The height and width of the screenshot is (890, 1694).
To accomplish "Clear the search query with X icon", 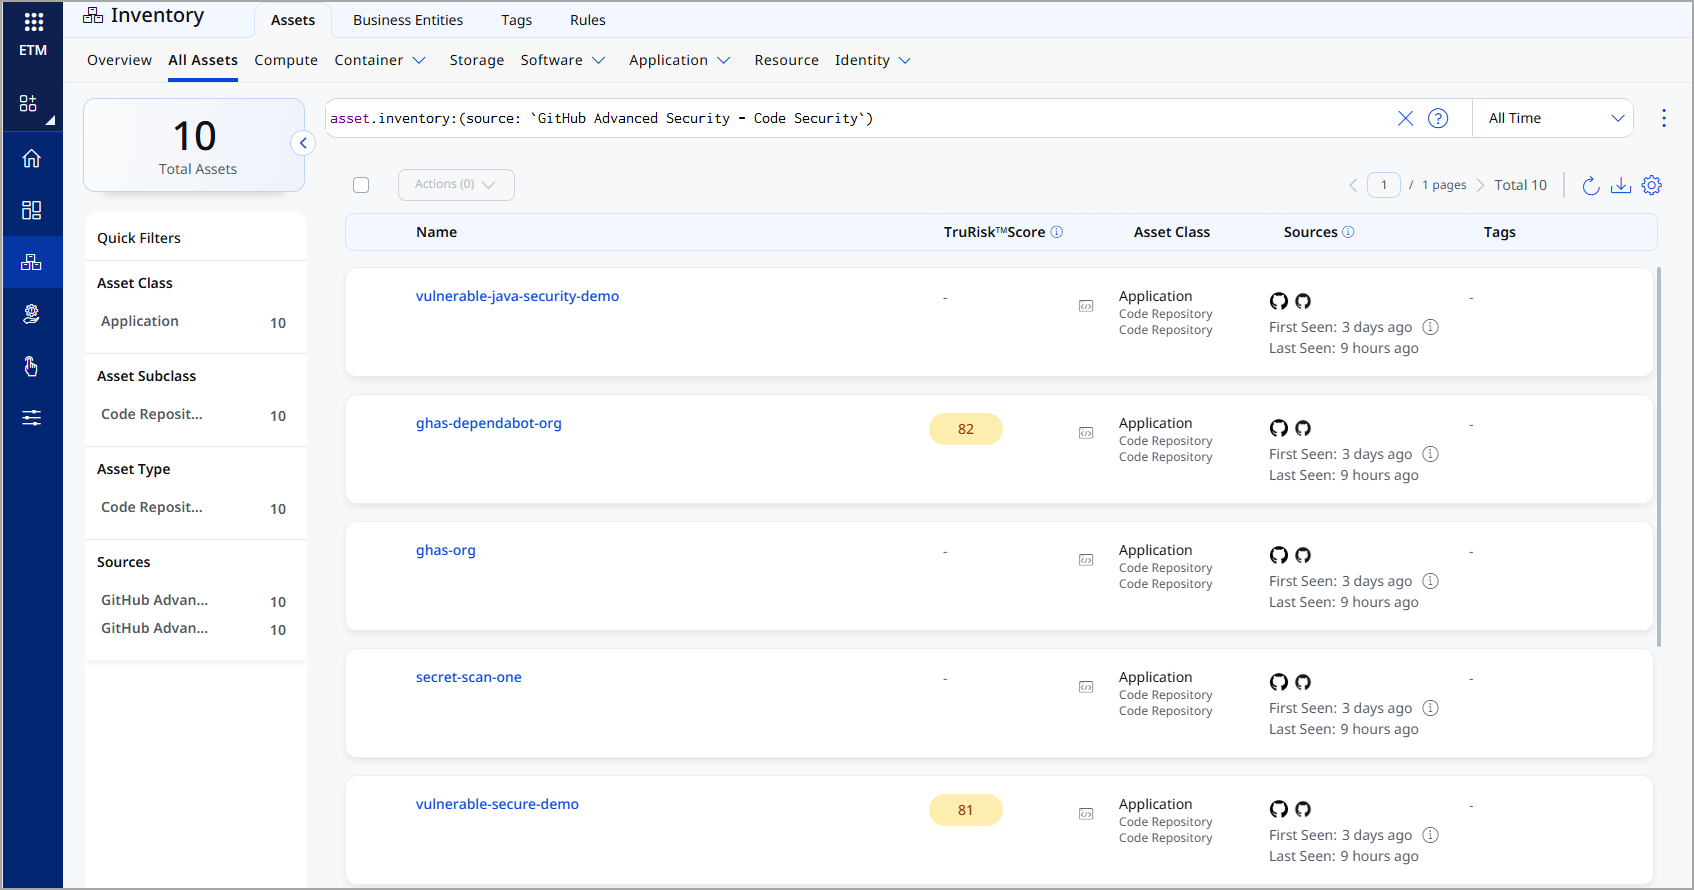I will coord(1405,118).
